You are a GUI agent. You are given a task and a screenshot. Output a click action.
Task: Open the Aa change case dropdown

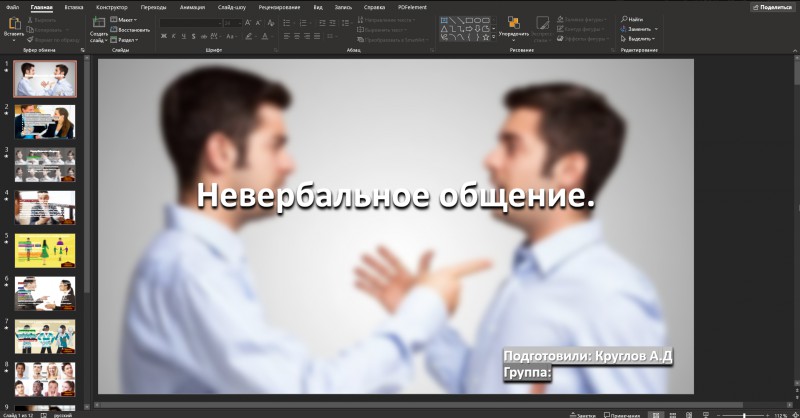click(231, 36)
